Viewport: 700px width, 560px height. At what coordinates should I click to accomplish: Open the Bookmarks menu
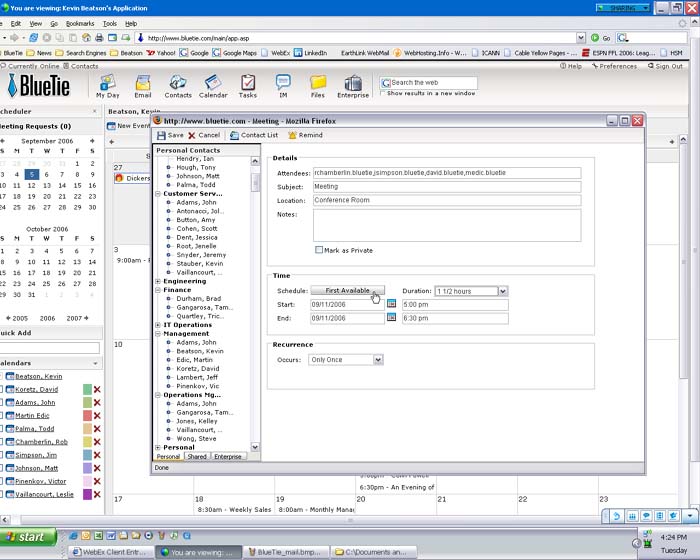(80, 24)
